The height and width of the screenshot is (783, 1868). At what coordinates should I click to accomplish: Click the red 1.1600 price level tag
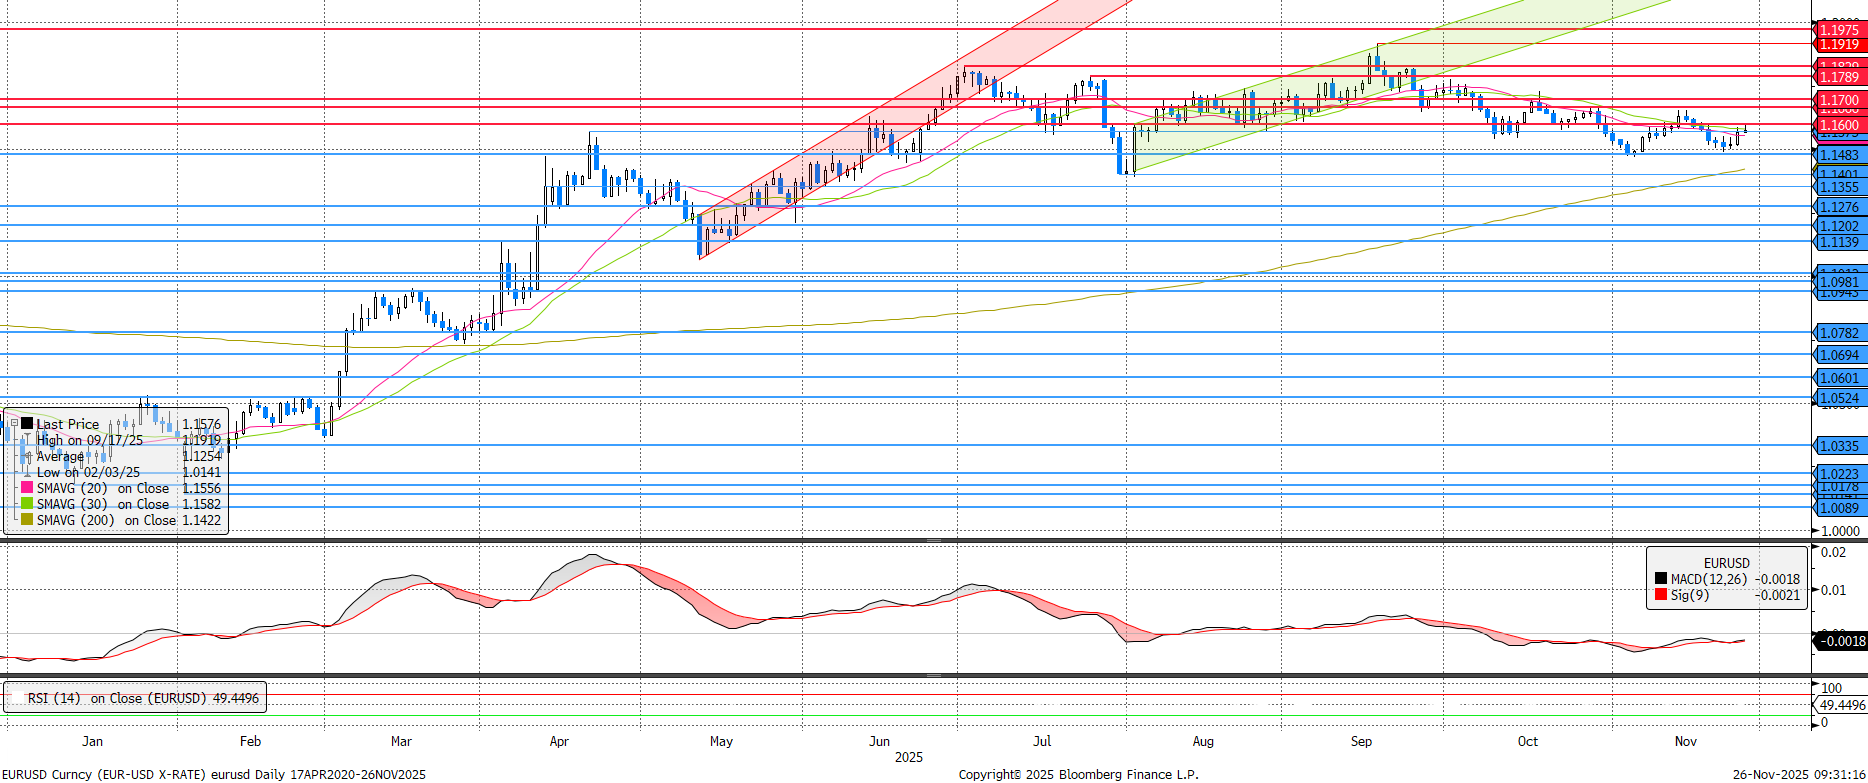(1838, 125)
